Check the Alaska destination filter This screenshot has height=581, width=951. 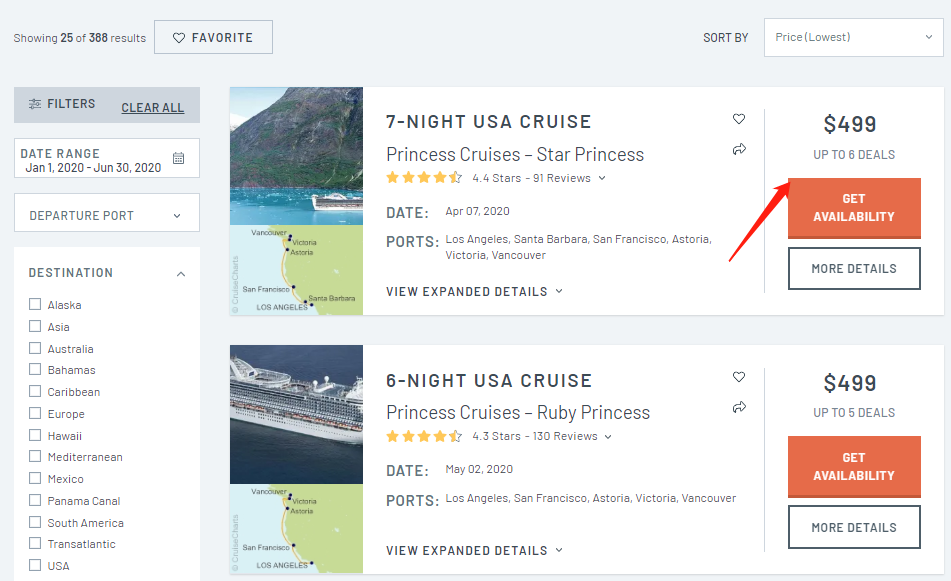coord(35,305)
